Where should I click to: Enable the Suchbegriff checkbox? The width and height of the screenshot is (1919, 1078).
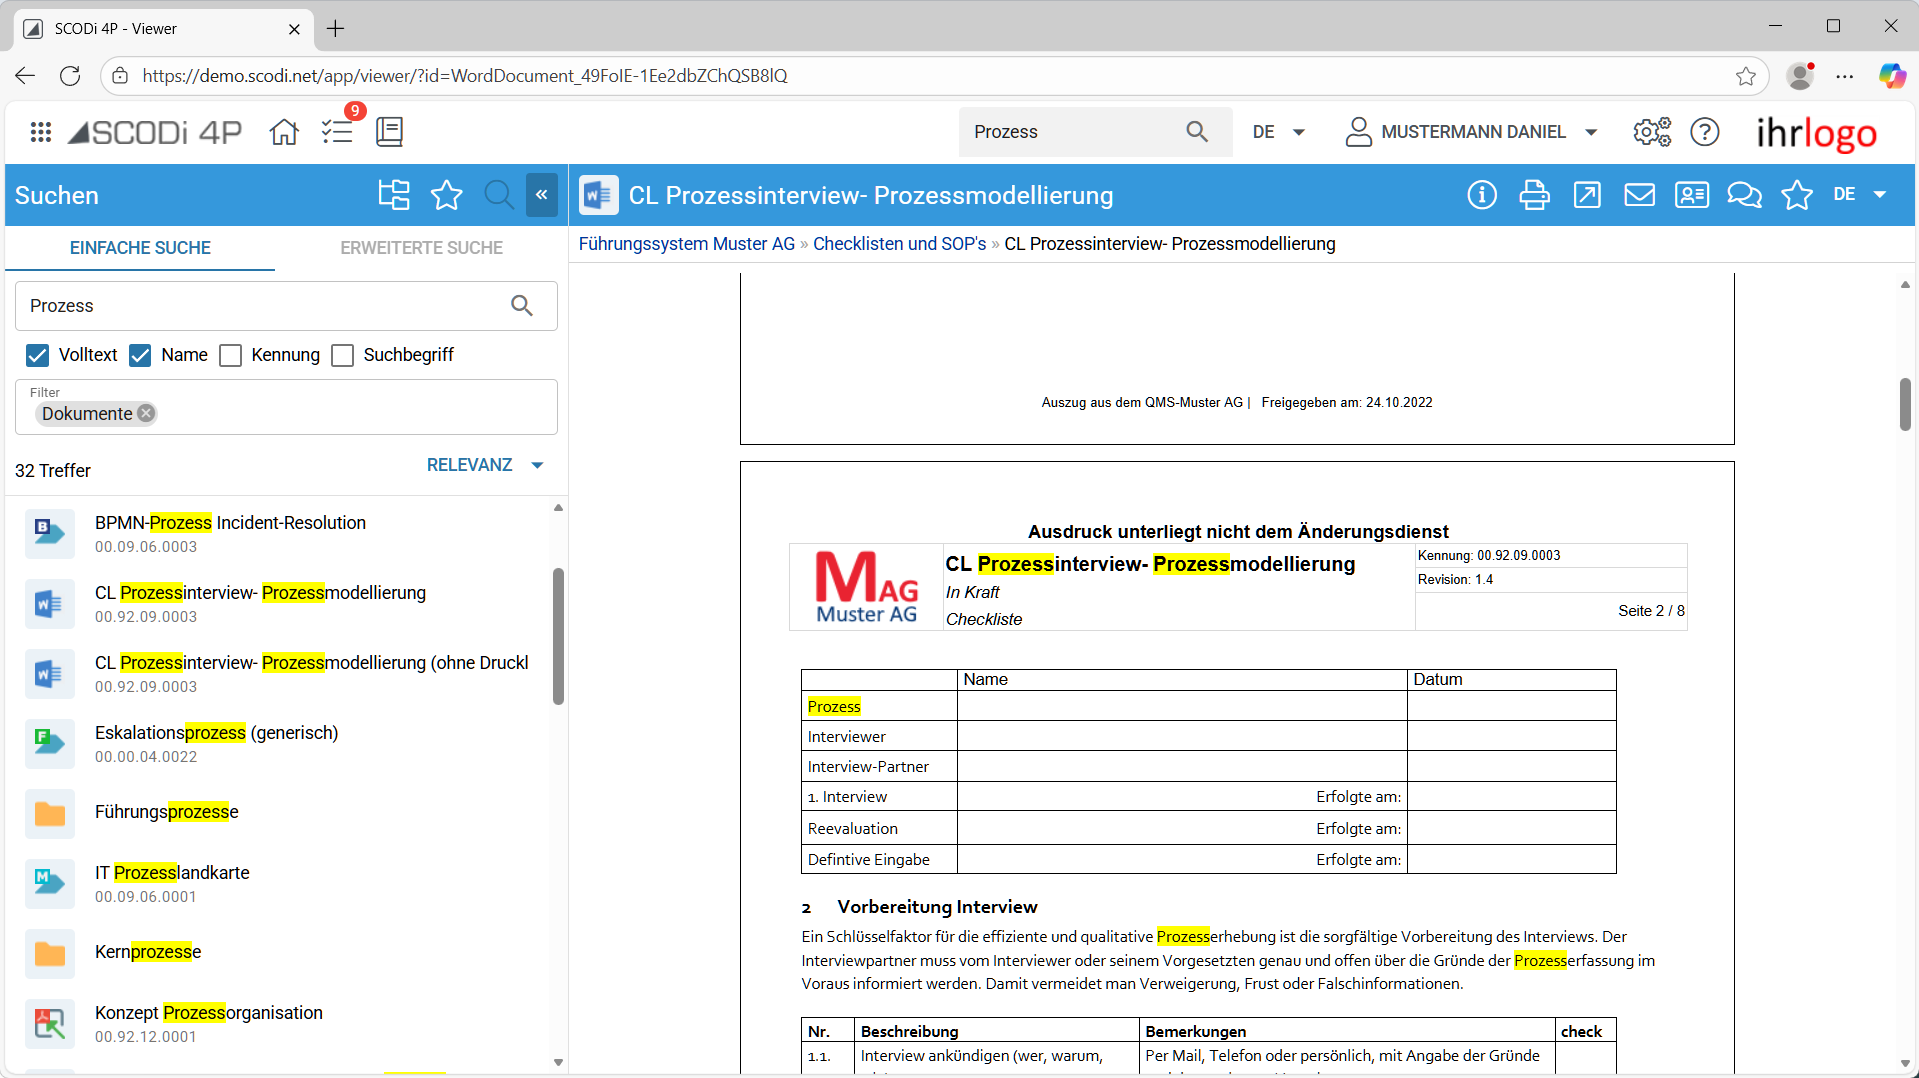(x=342, y=355)
